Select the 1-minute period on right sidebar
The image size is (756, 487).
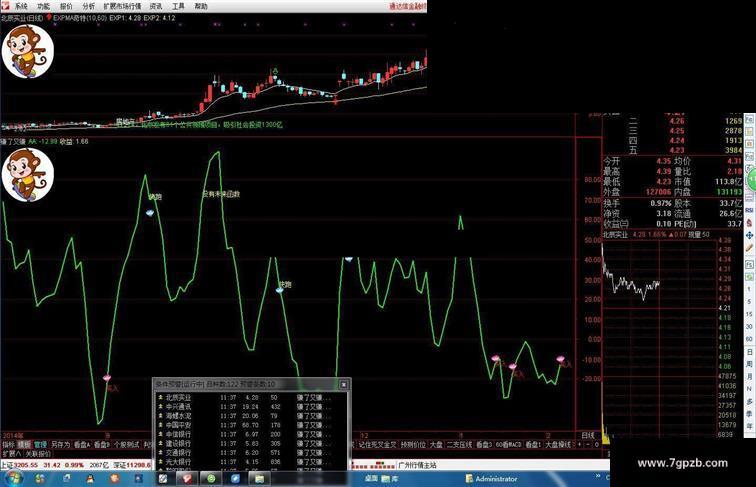point(749,289)
